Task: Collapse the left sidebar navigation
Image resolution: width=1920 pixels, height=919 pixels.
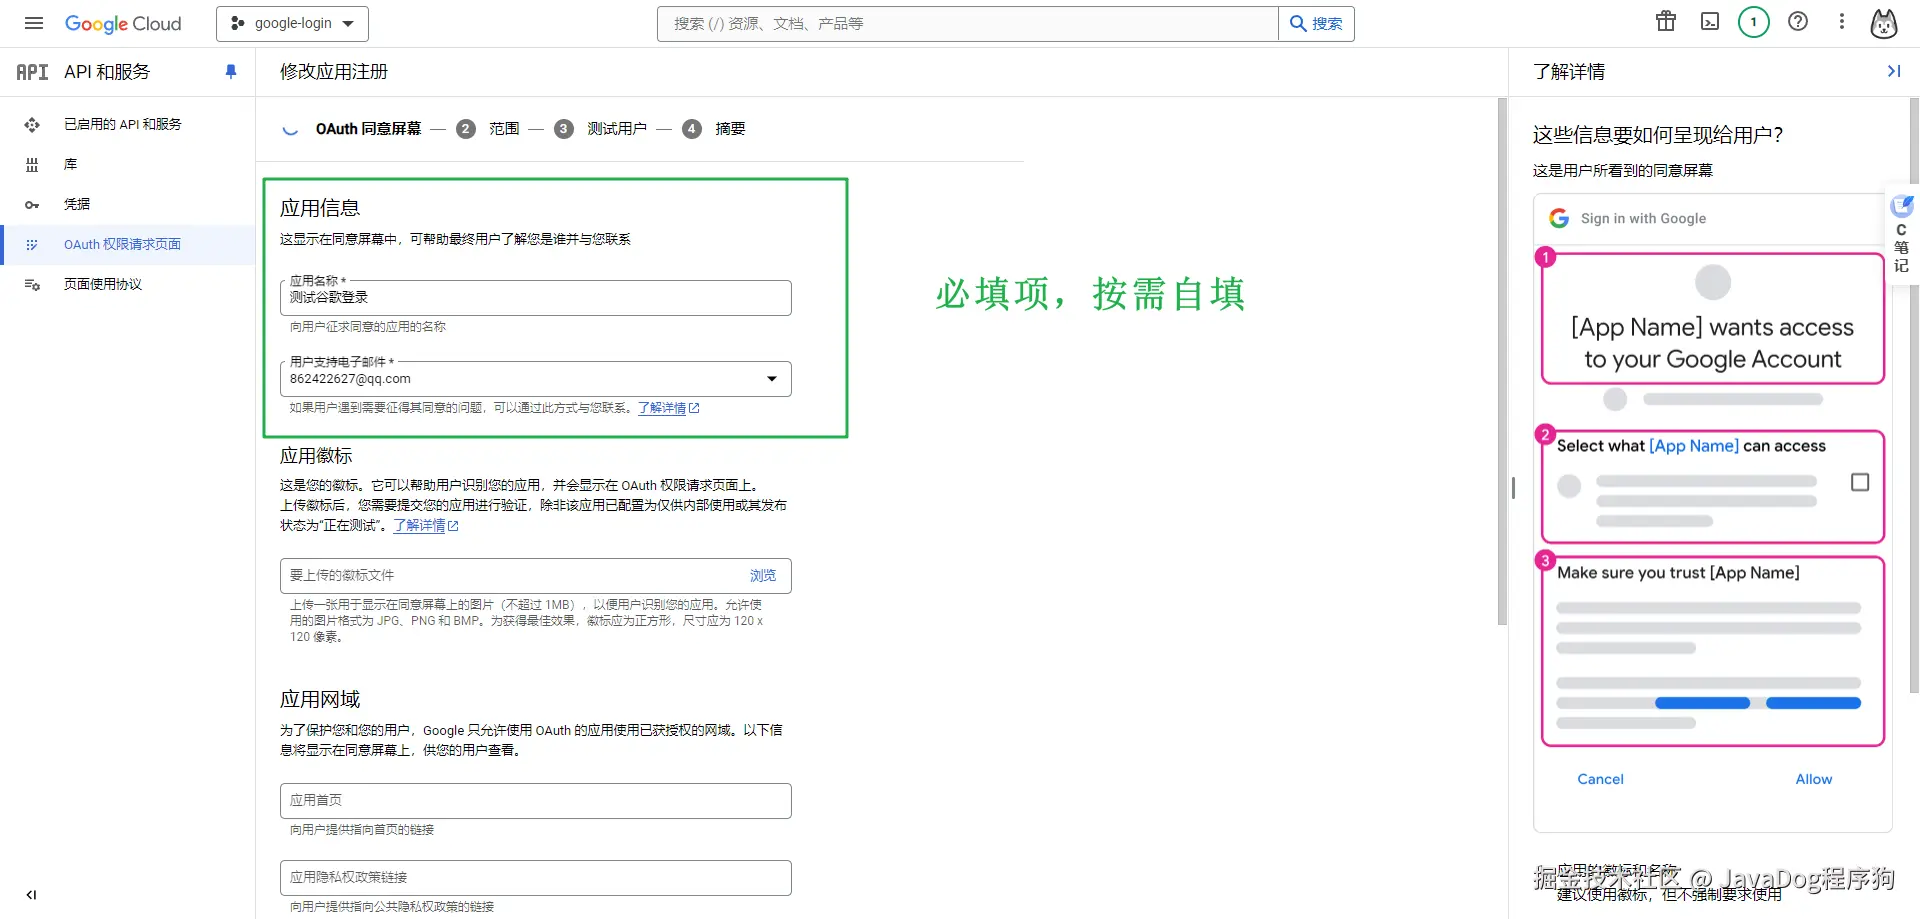Action: point(31,895)
